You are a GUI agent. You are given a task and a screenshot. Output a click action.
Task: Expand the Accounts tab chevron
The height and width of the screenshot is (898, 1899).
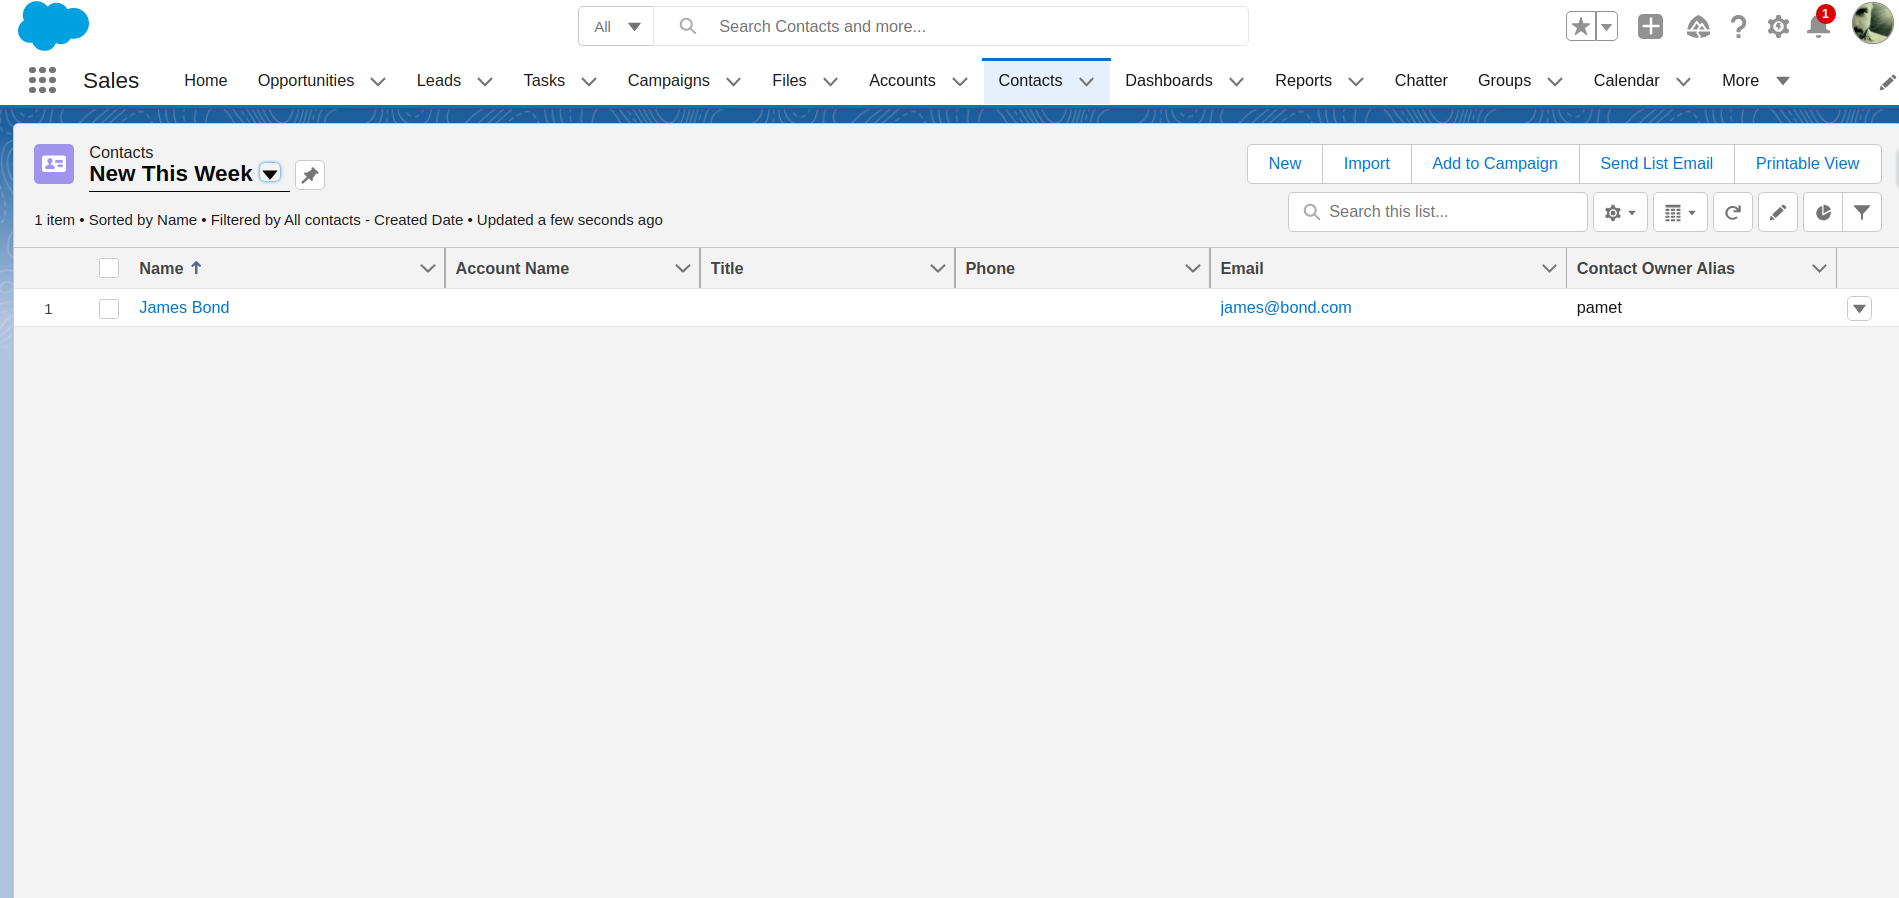960,82
